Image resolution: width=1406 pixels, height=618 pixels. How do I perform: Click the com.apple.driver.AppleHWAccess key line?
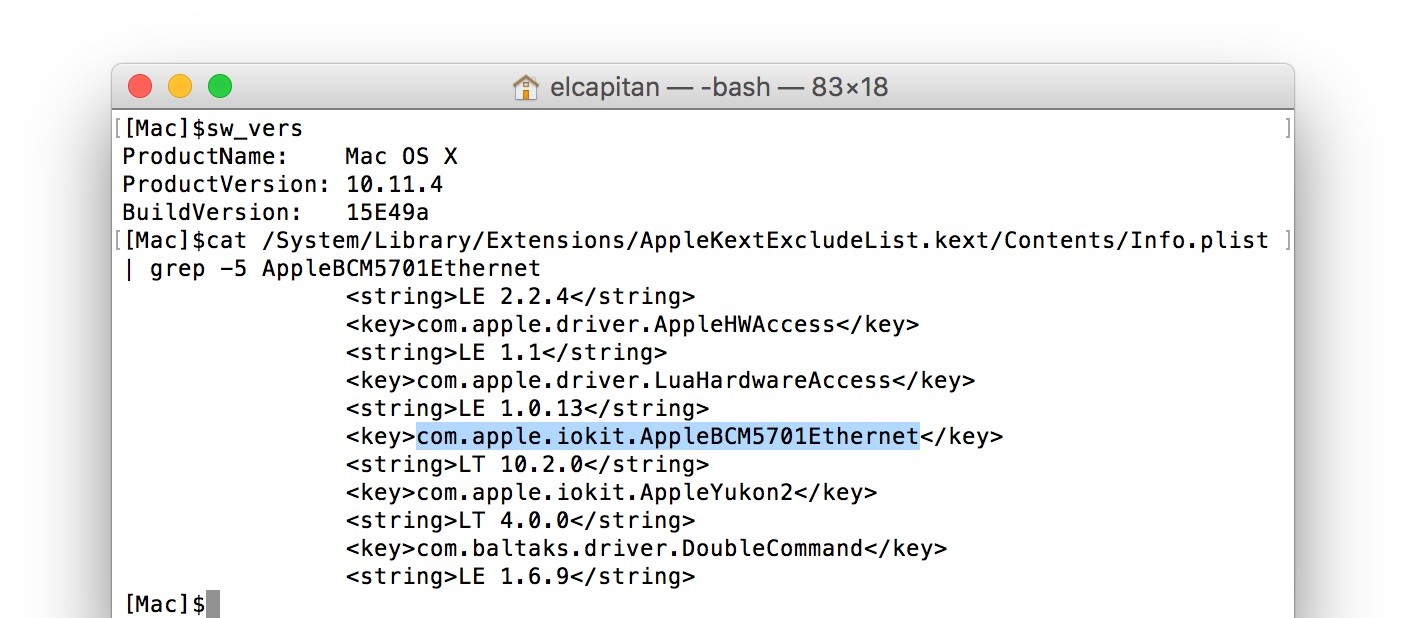632,324
